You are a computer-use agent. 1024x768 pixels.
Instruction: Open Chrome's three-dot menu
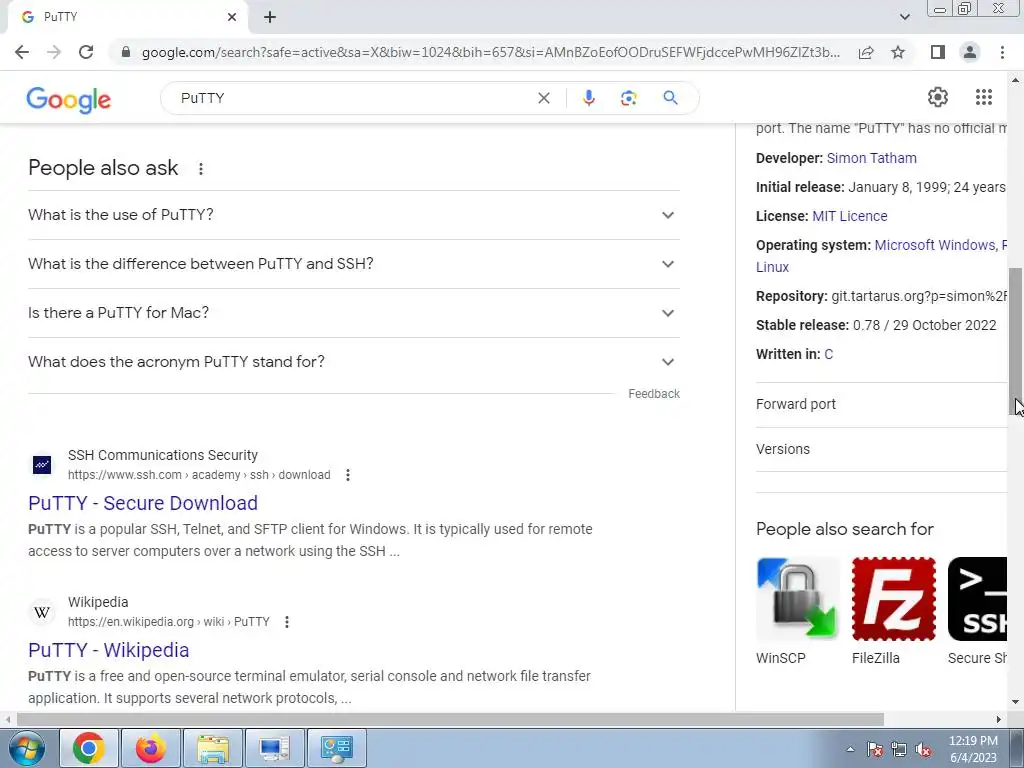point(1002,52)
